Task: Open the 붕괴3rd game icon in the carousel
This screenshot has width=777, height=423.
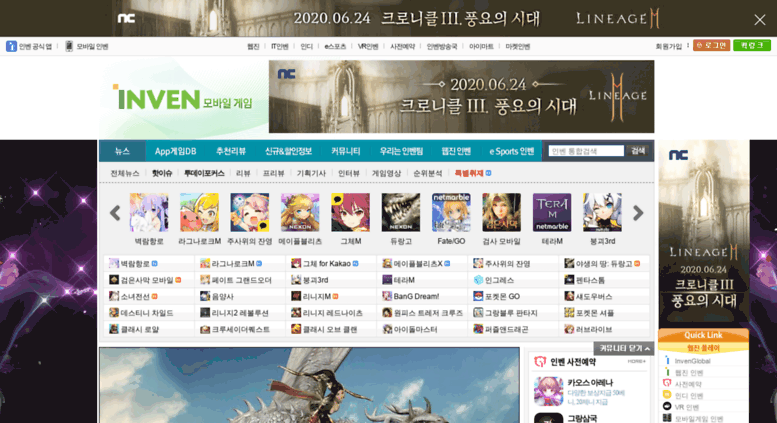Action: coord(603,212)
